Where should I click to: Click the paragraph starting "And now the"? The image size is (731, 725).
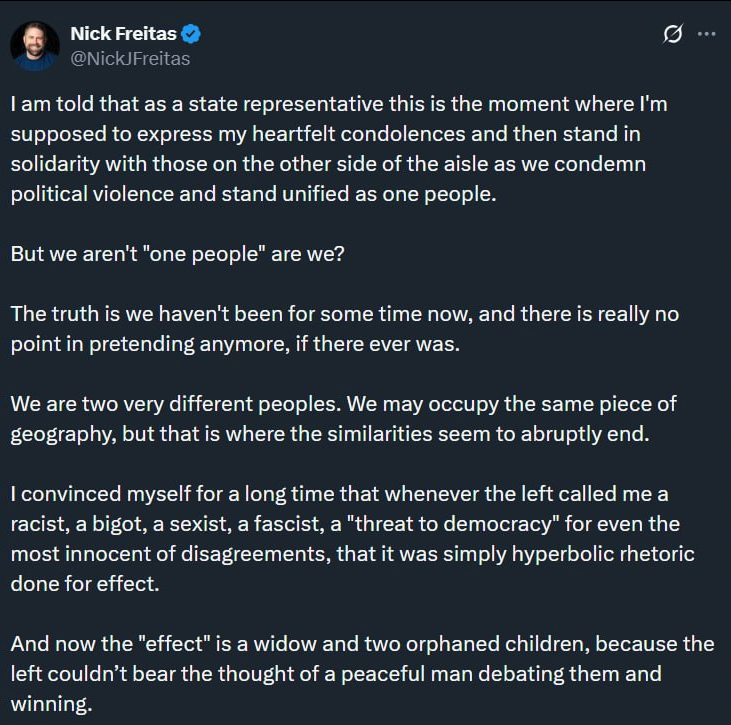pyautogui.click(x=362, y=674)
